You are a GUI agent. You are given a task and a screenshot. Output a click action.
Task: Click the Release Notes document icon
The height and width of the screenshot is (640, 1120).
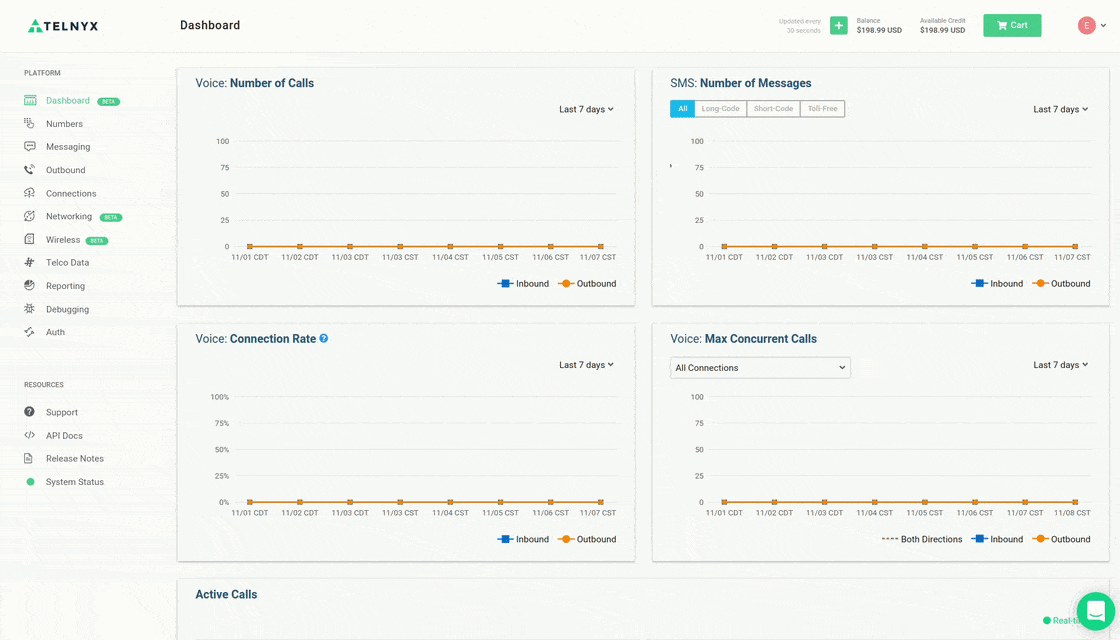coord(29,458)
